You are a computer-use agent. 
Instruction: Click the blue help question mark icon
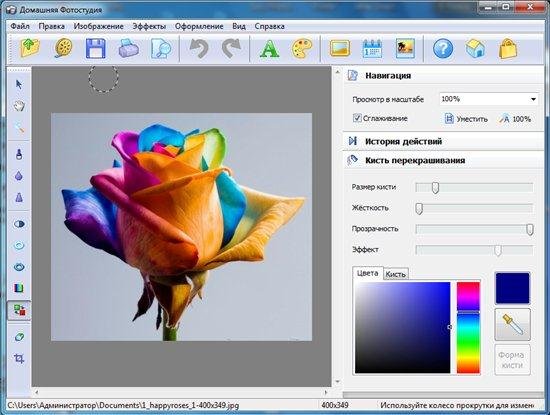pyautogui.click(x=443, y=48)
